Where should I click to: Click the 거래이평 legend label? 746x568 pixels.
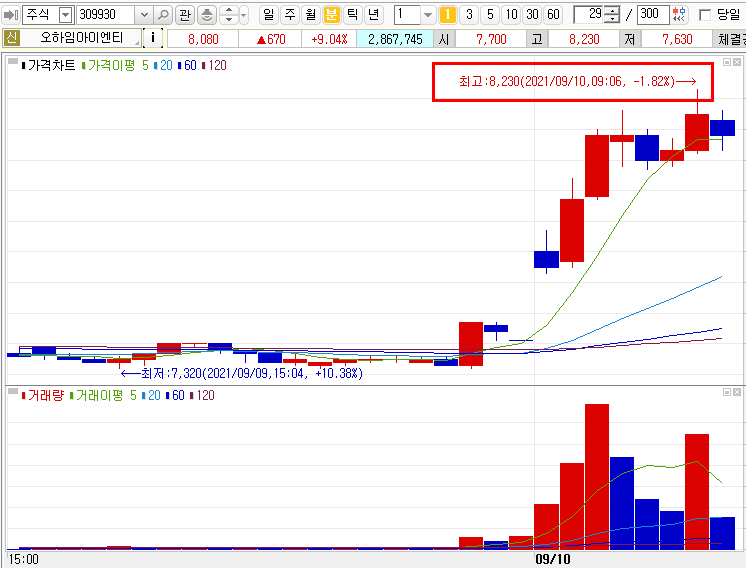point(97,395)
